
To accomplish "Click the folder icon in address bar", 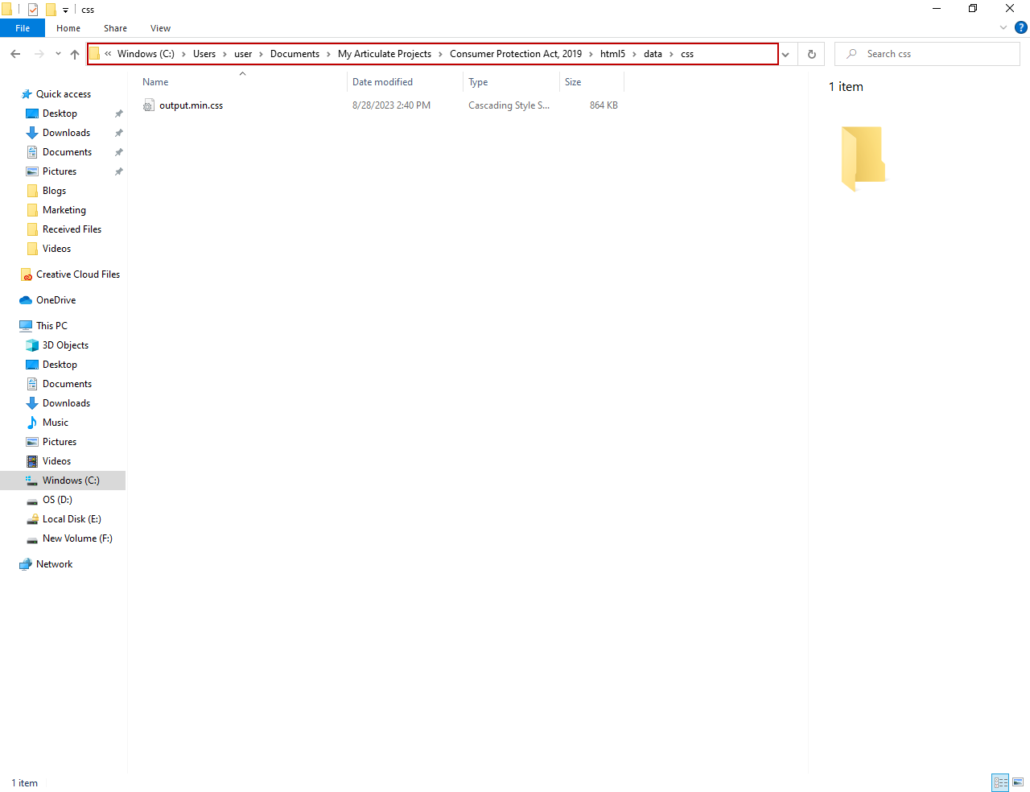I will tap(95, 54).
